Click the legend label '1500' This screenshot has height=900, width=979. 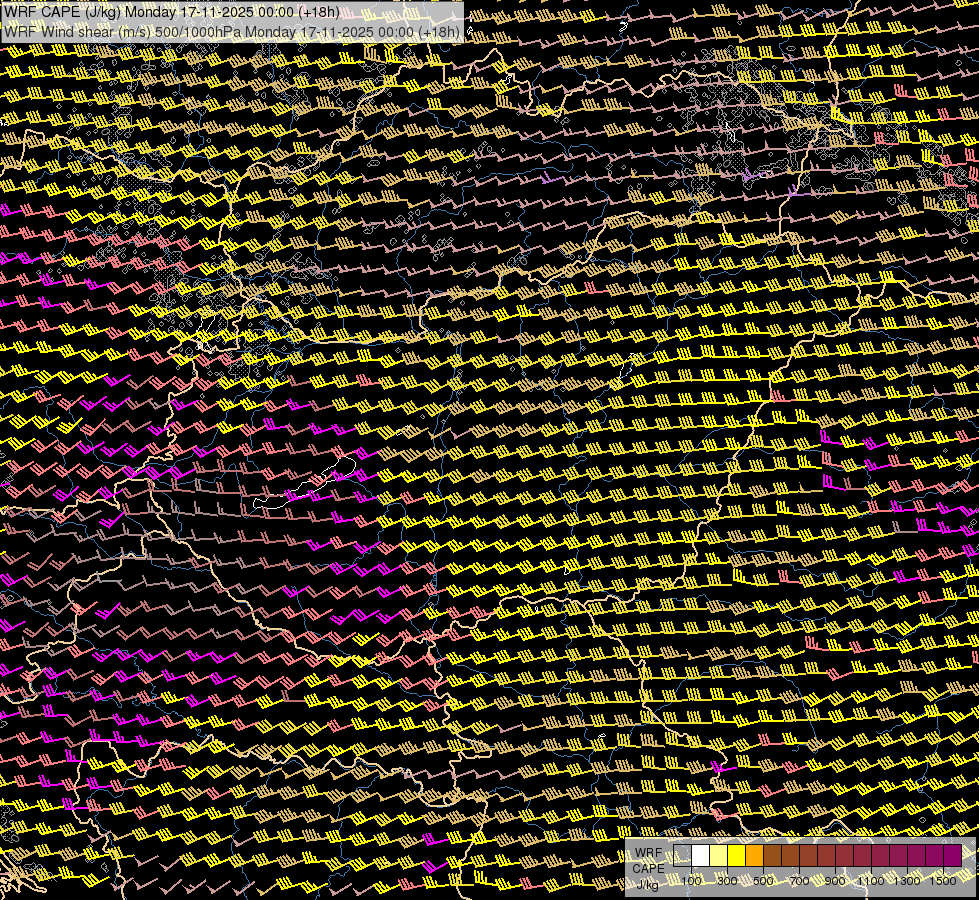click(943, 881)
